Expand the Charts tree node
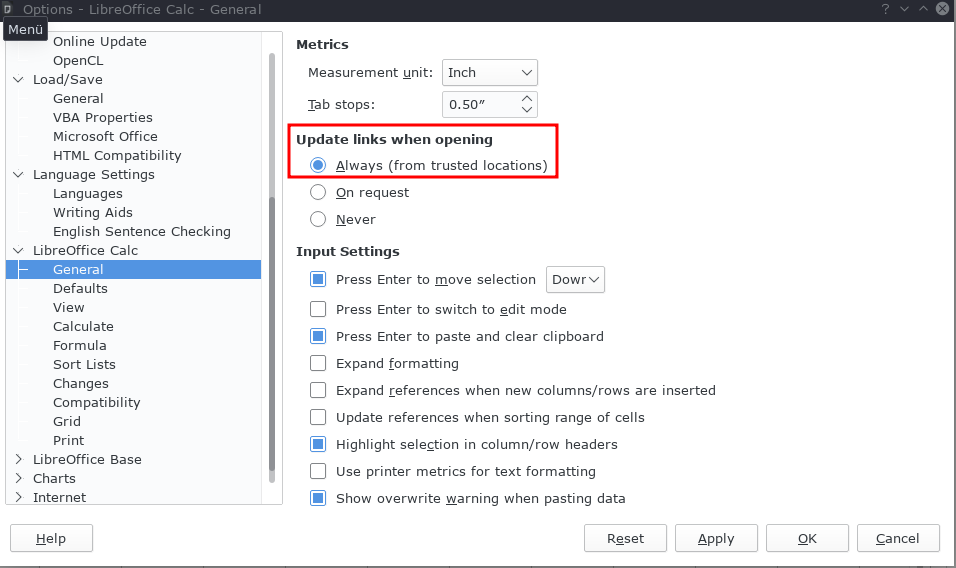Viewport: 956px width, 568px height. coord(18,478)
